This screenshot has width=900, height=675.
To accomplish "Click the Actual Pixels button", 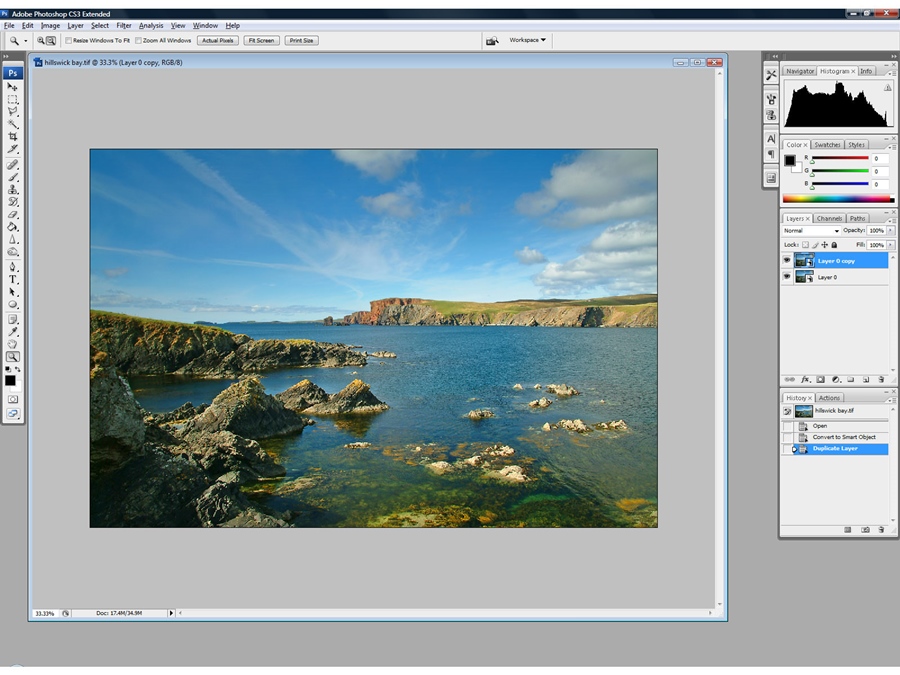I will click(217, 41).
